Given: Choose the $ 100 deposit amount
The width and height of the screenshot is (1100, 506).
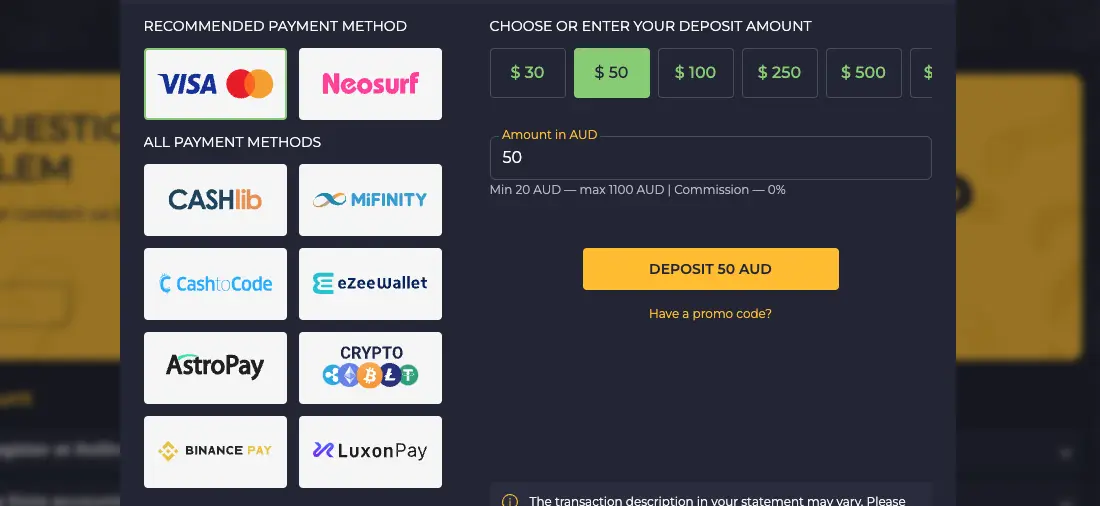Looking at the screenshot, I should click(x=696, y=73).
